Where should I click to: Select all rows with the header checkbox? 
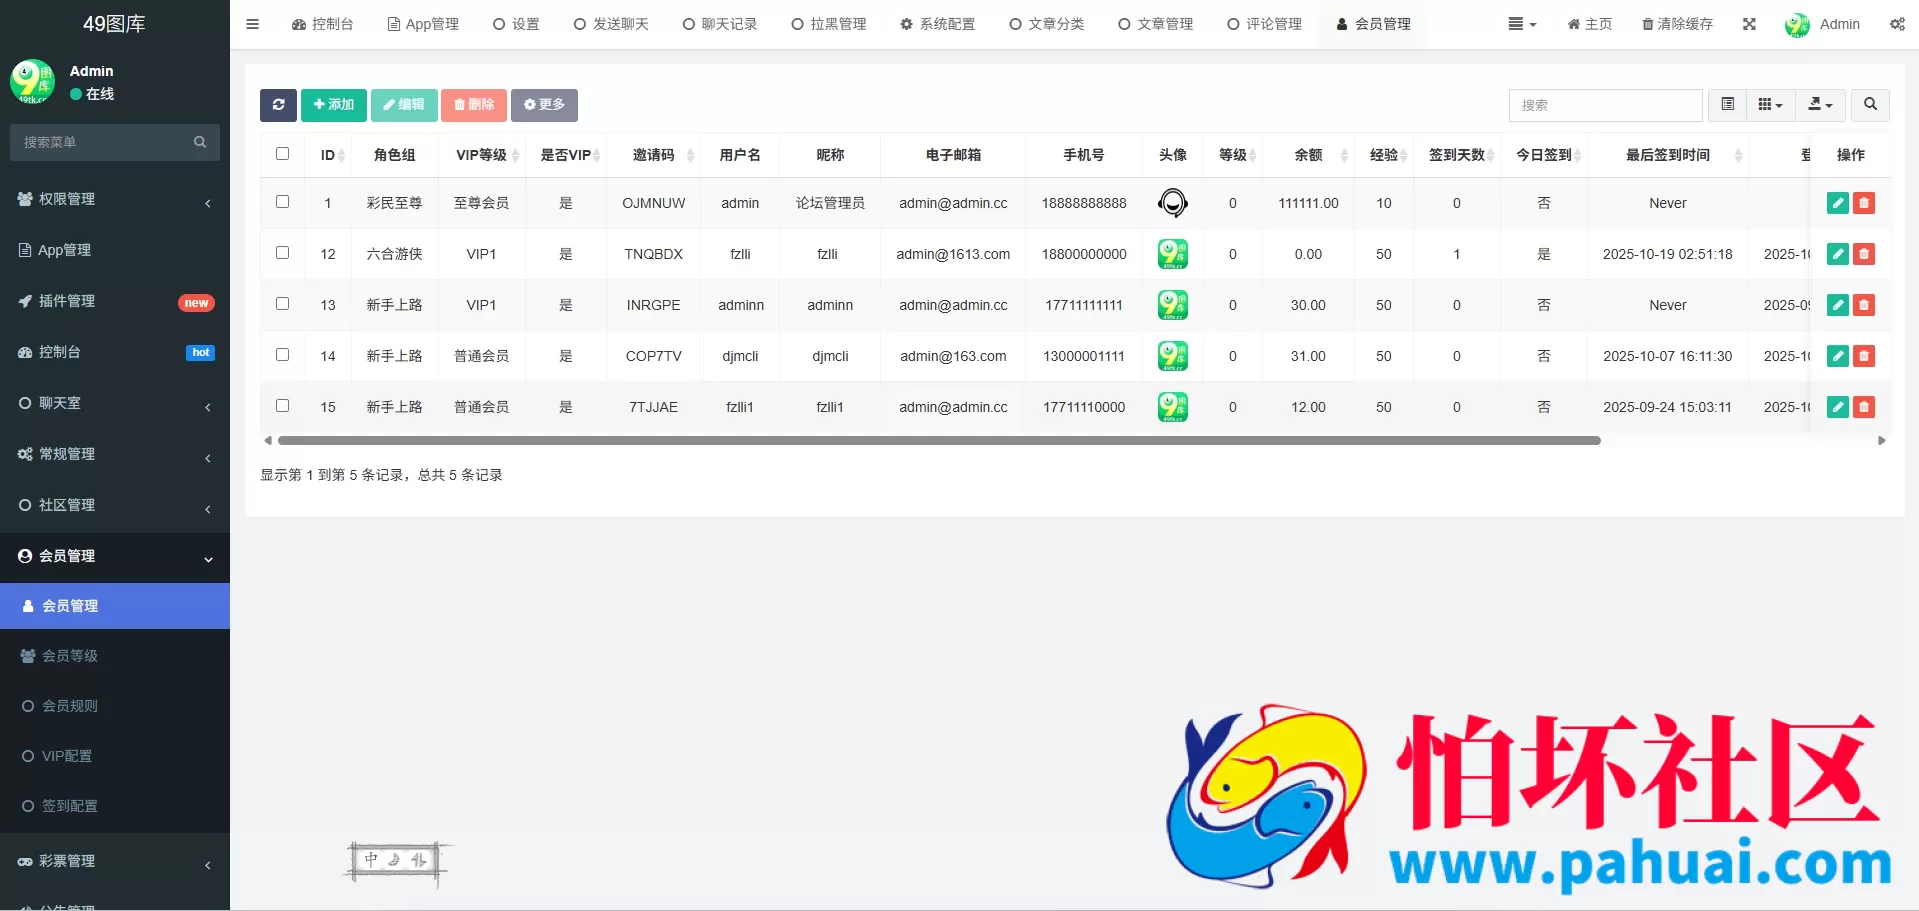(x=282, y=154)
